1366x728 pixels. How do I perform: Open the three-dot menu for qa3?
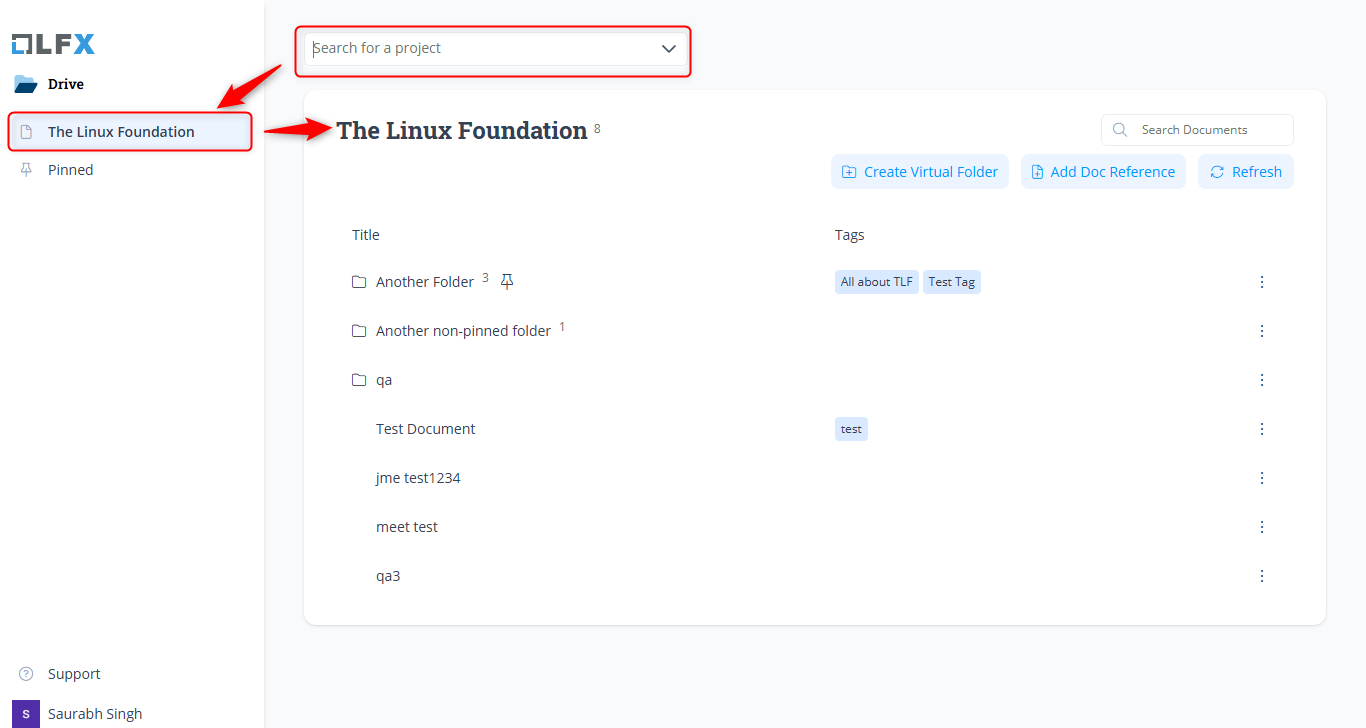click(x=1261, y=576)
